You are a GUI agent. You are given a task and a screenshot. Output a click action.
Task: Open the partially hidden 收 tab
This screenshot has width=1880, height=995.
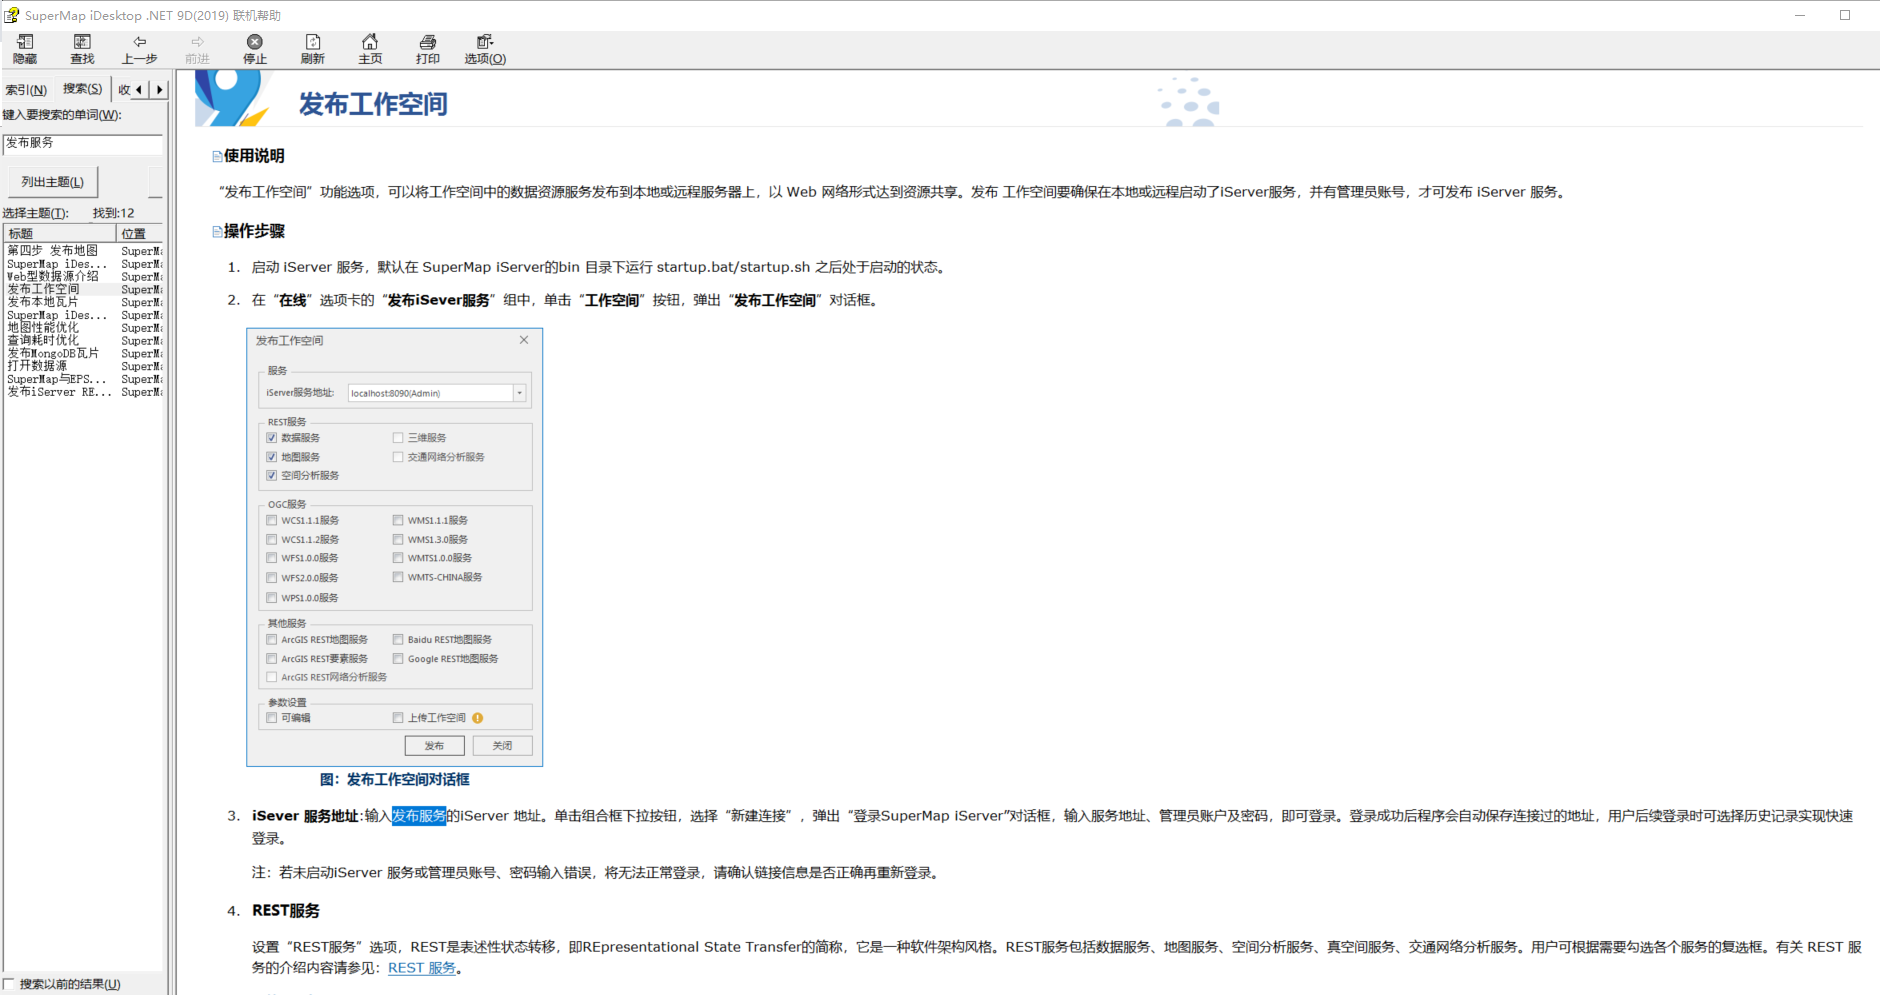pos(124,90)
